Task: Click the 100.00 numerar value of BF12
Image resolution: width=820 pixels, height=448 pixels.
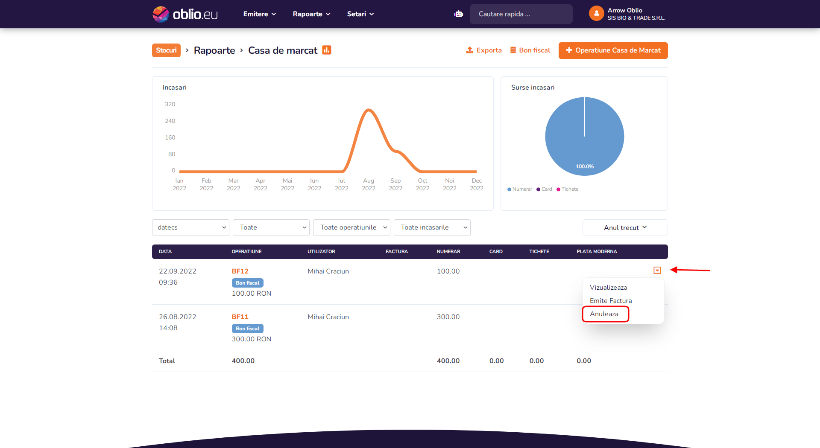Action: (x=448, y=271)
